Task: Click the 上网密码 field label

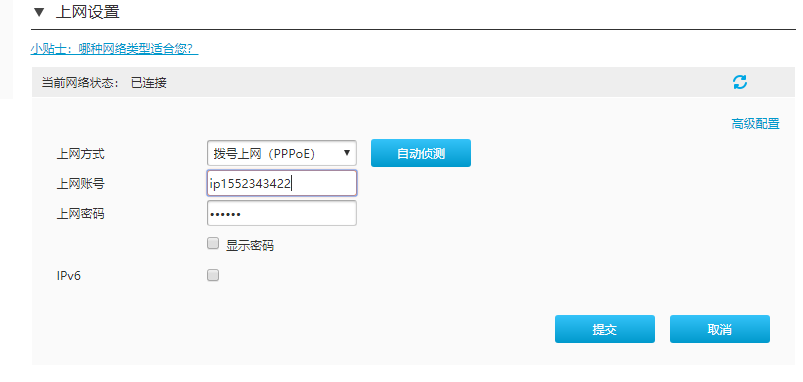Action: (80, 213)
